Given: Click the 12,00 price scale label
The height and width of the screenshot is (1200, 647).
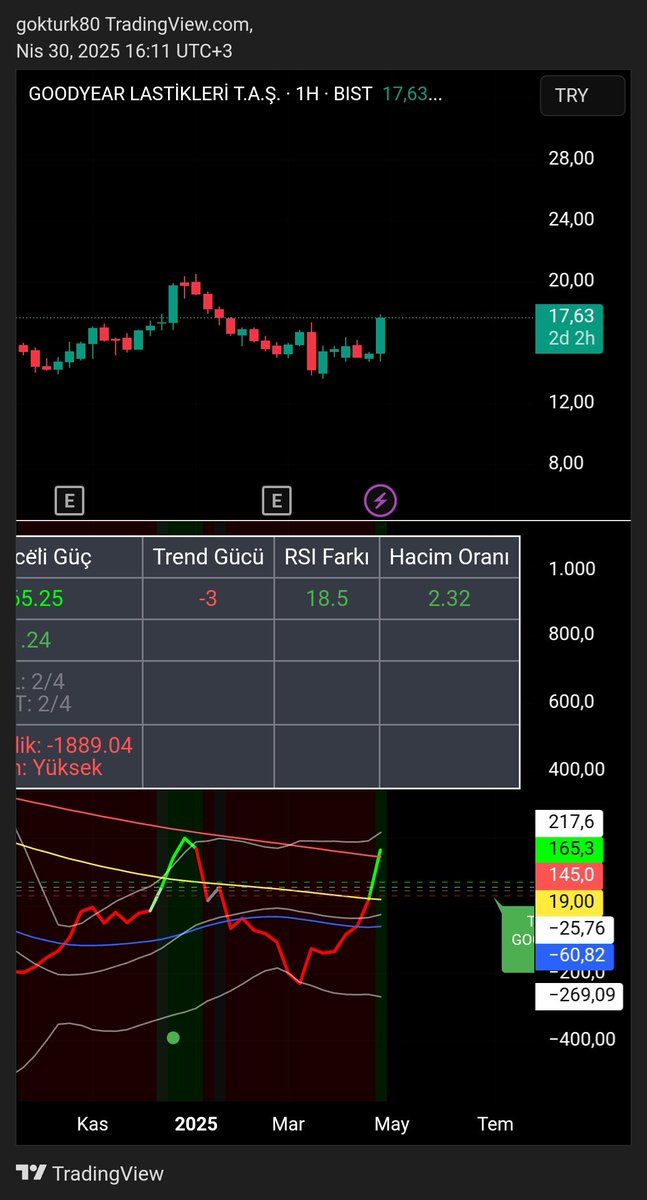Looking at the screenshot, I should [572, 402].
